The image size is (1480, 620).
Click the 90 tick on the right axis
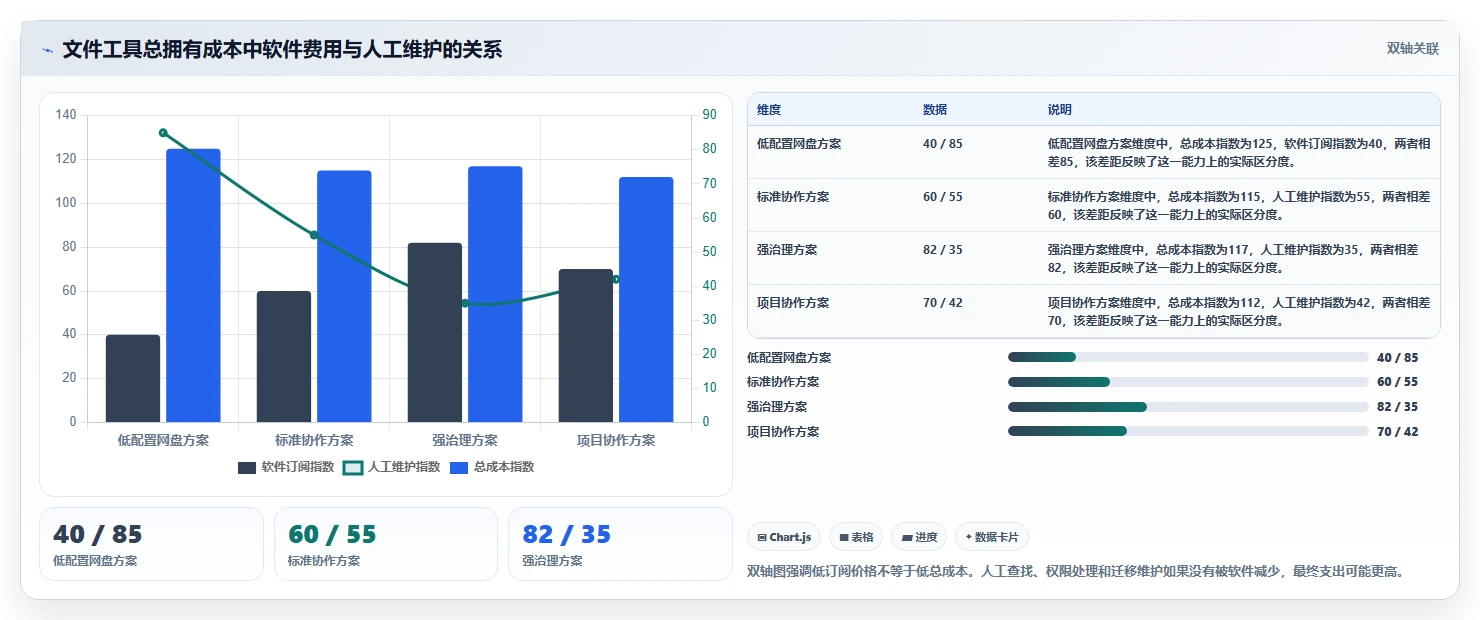coord(709,115)
